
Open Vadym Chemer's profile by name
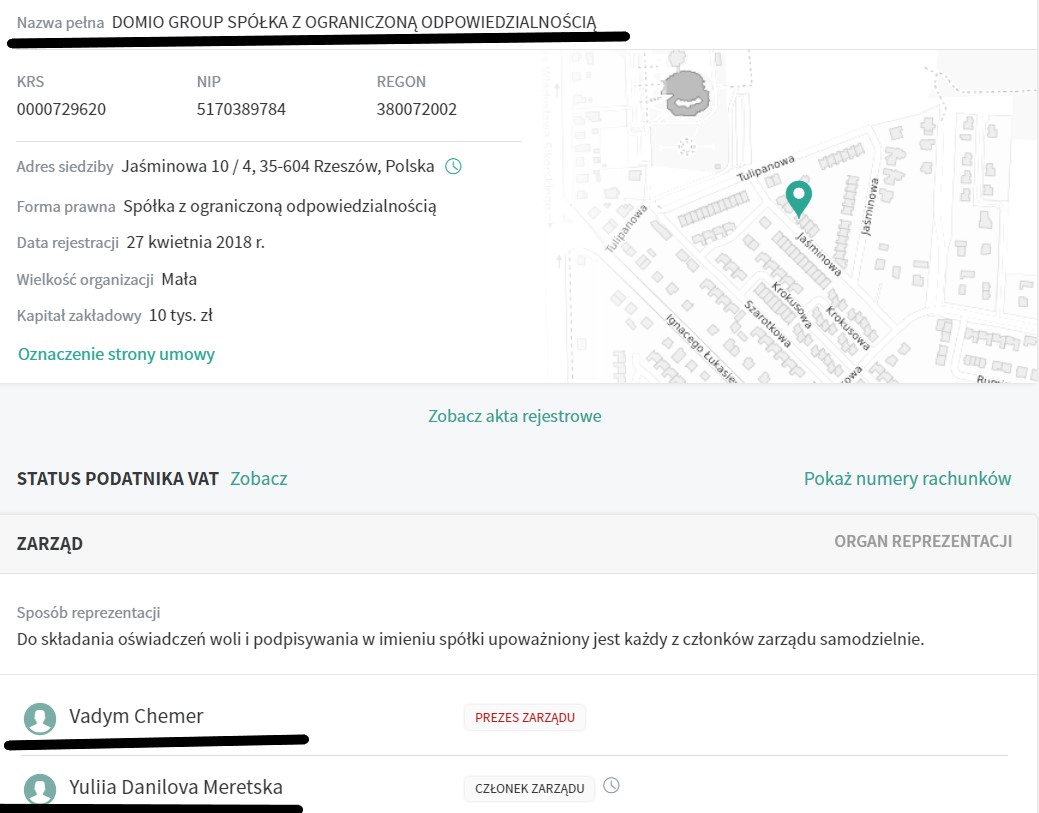[x=136, y=716]
